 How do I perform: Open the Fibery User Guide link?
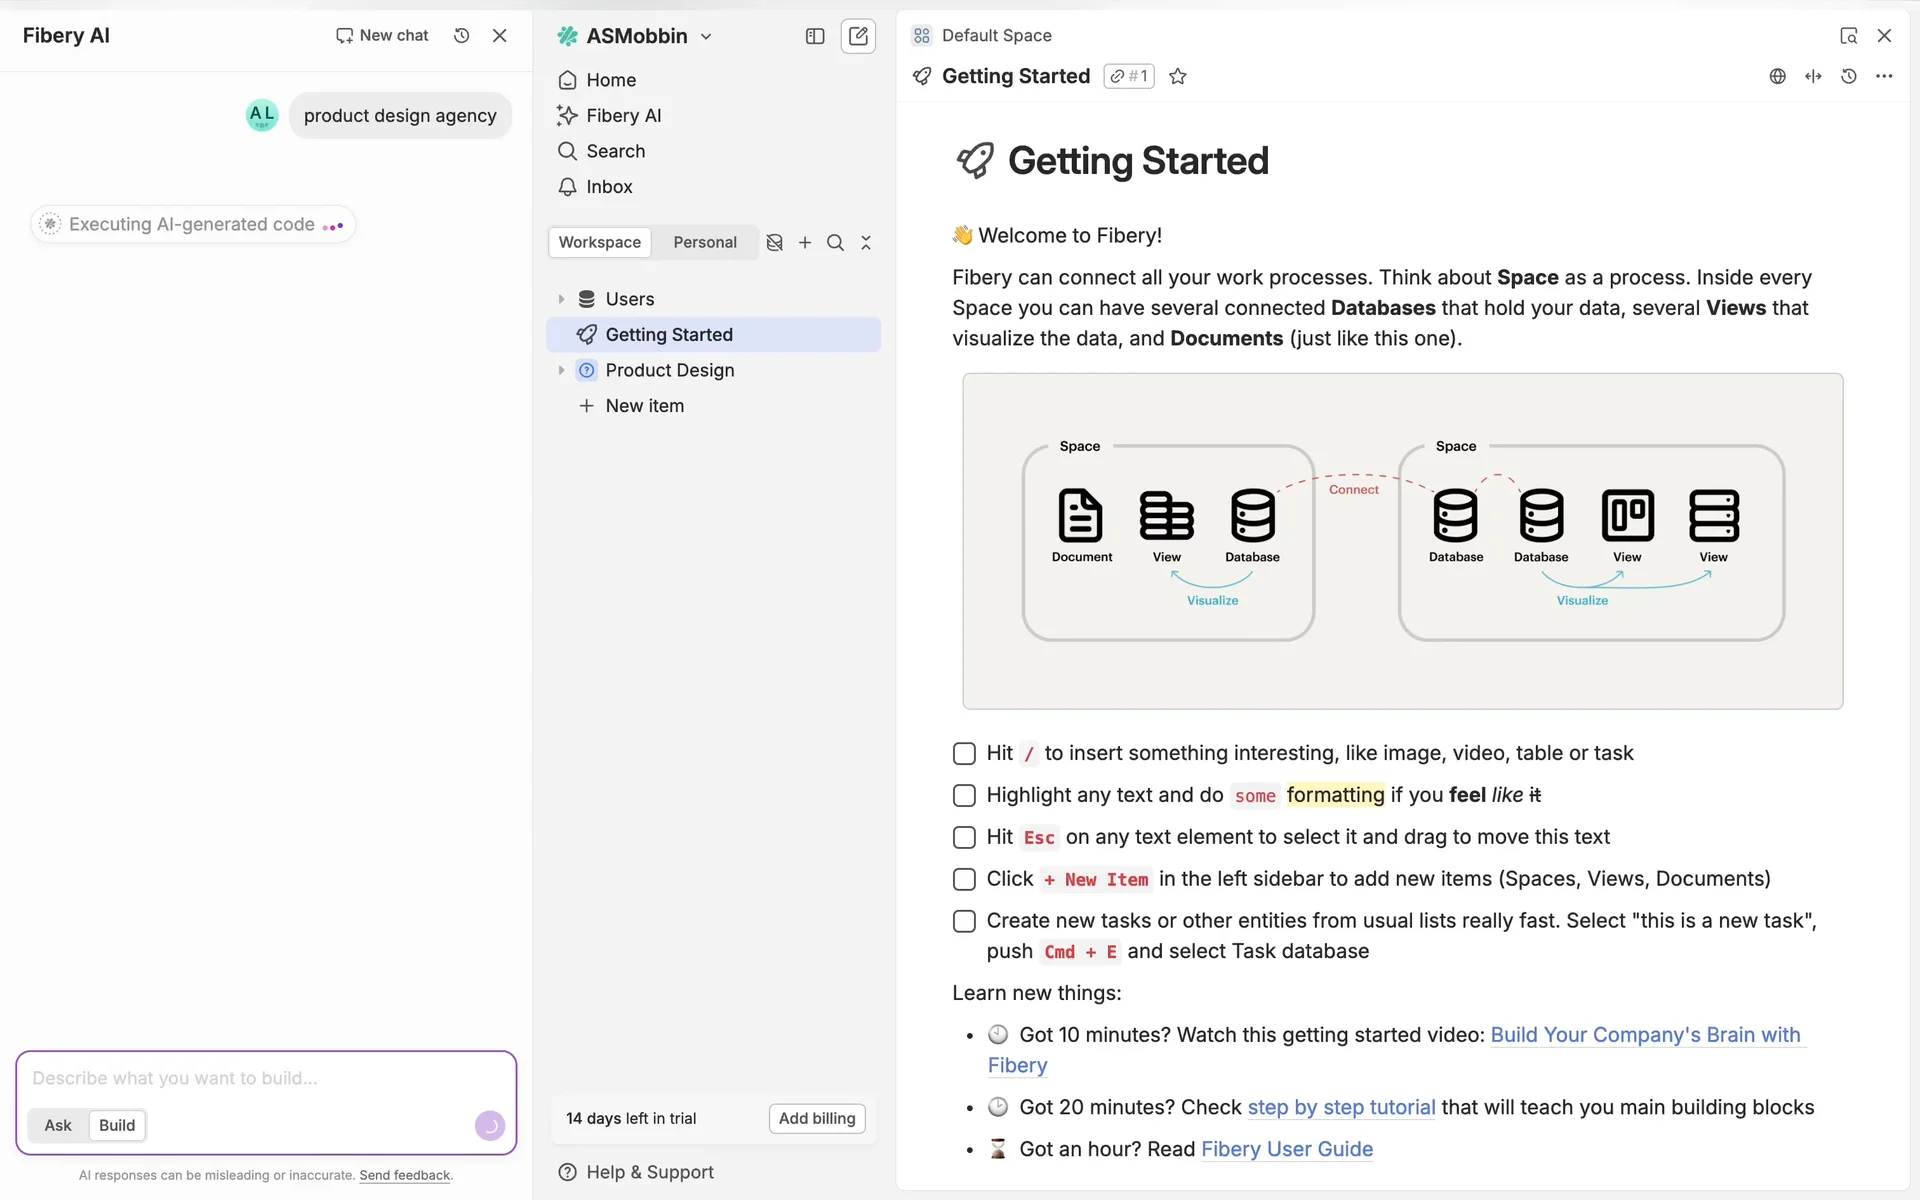1286,1149
